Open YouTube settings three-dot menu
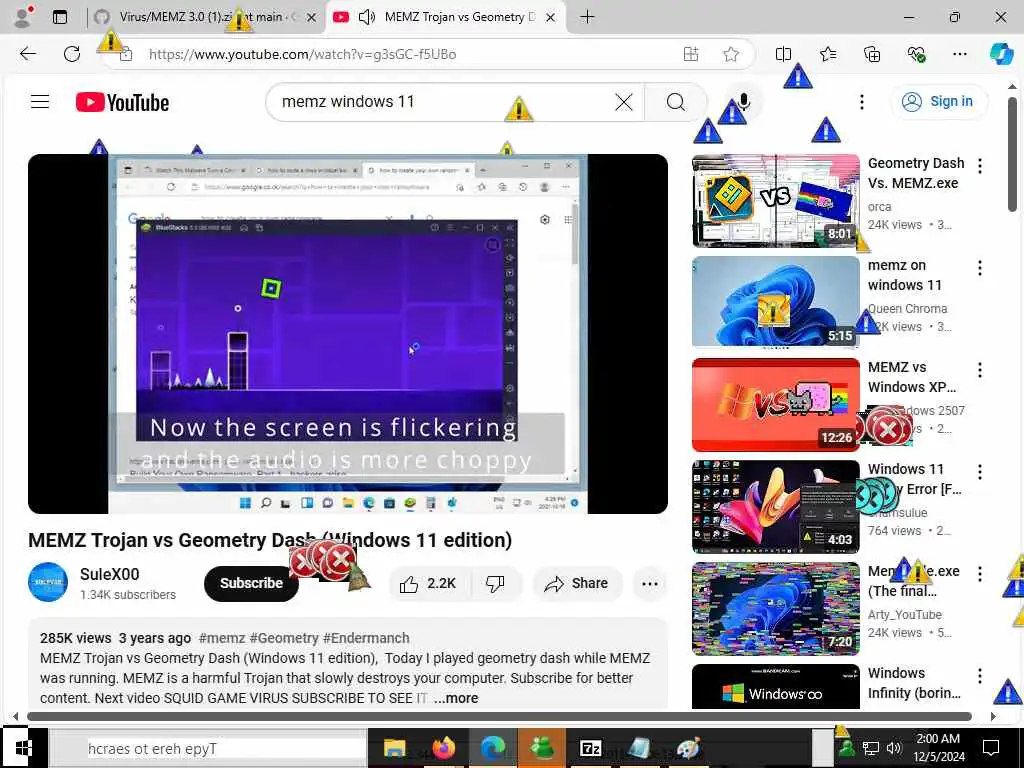Image resolution: width=1024 pixels, height=768 pixels. click(862, 102)
